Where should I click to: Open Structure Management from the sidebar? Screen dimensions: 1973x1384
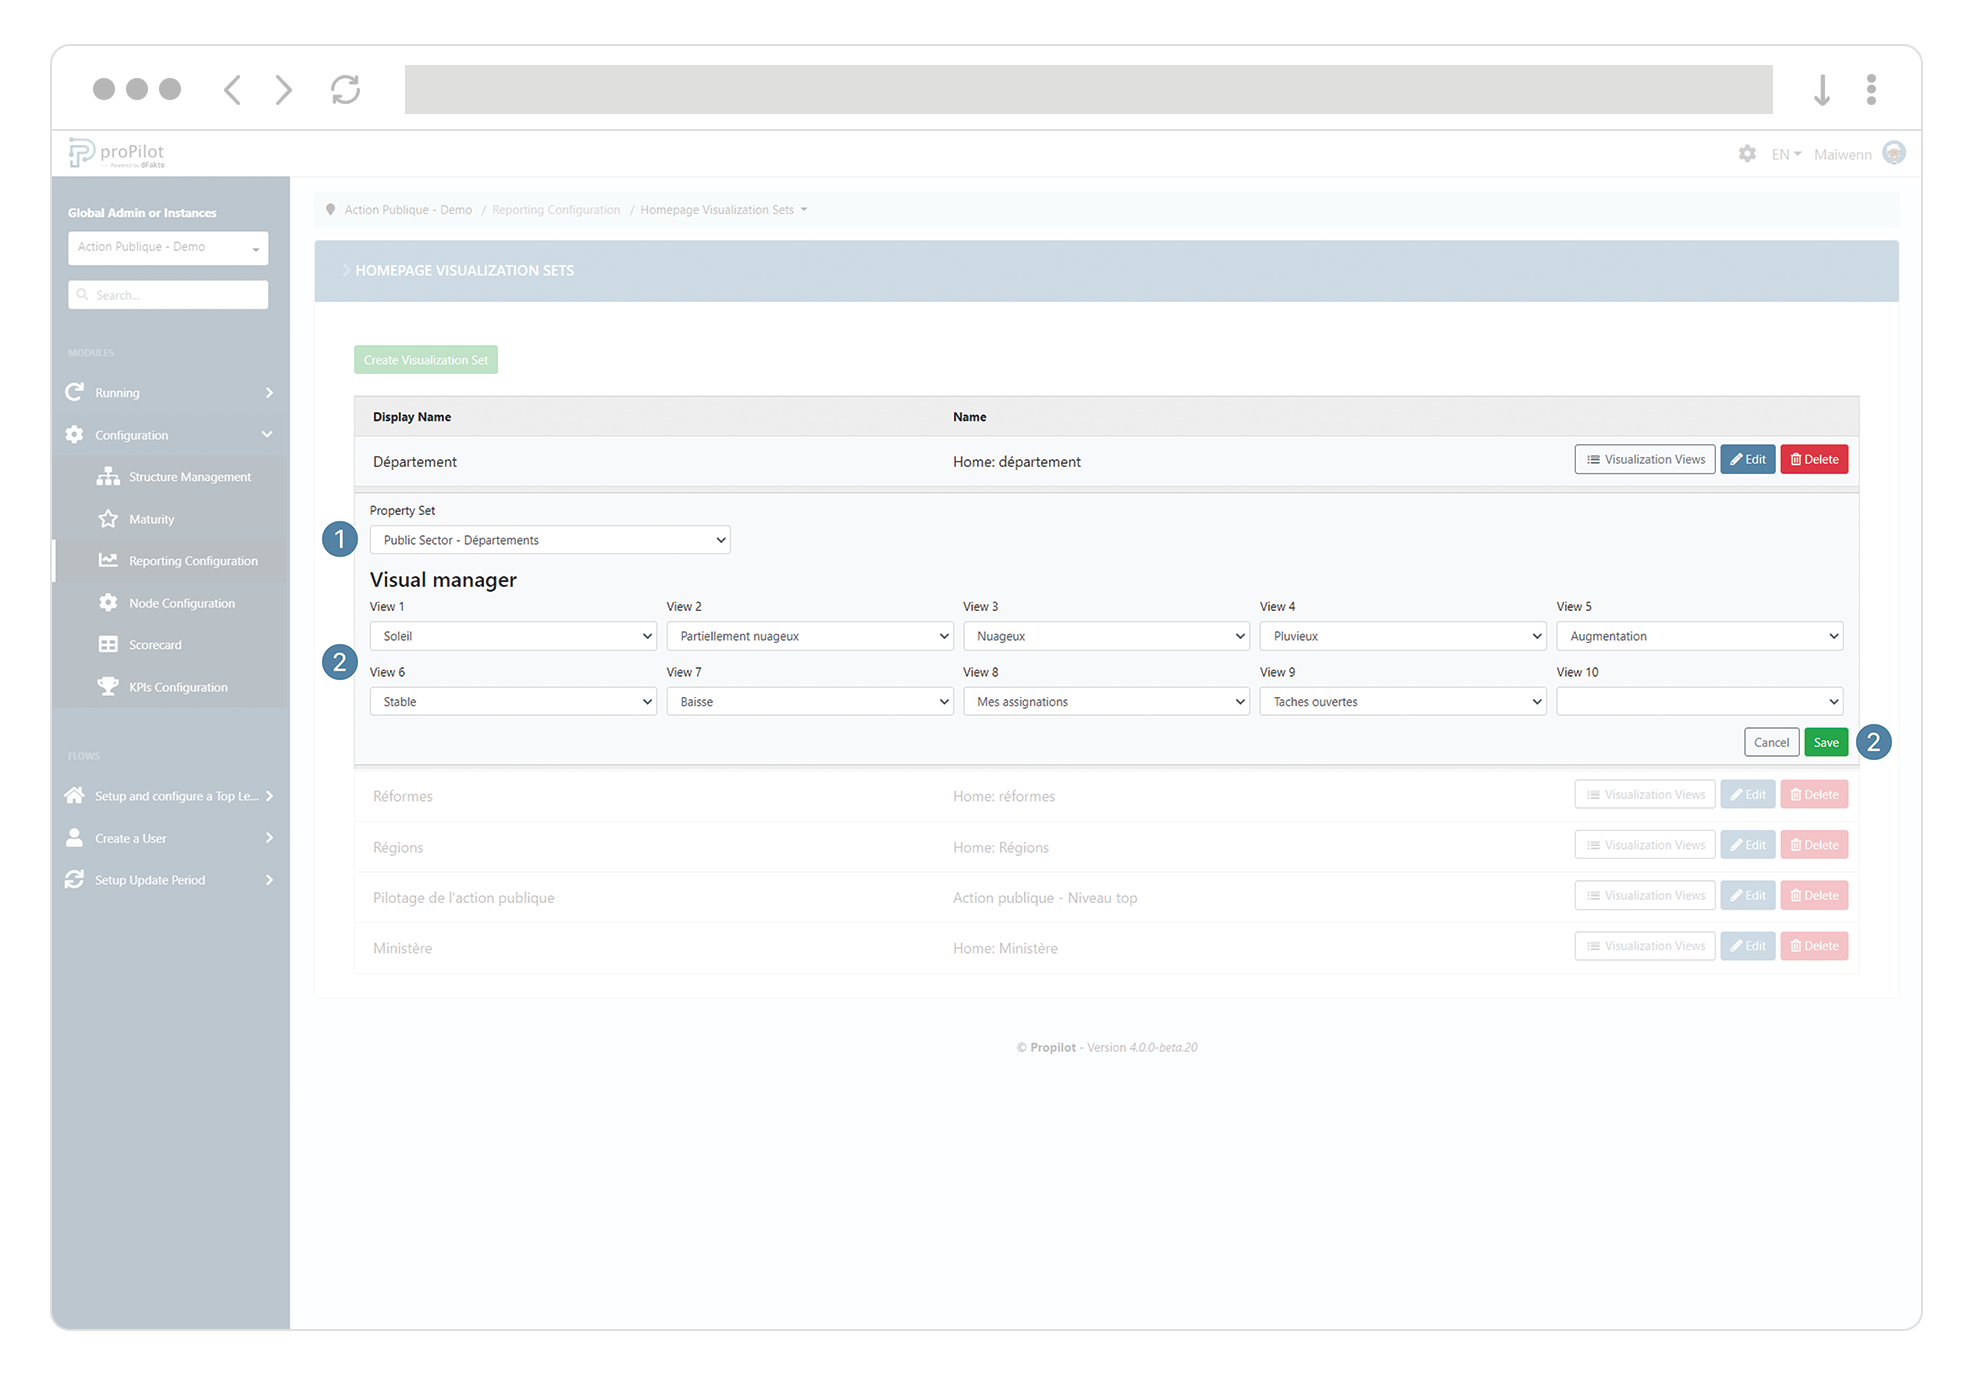(189, 477)
